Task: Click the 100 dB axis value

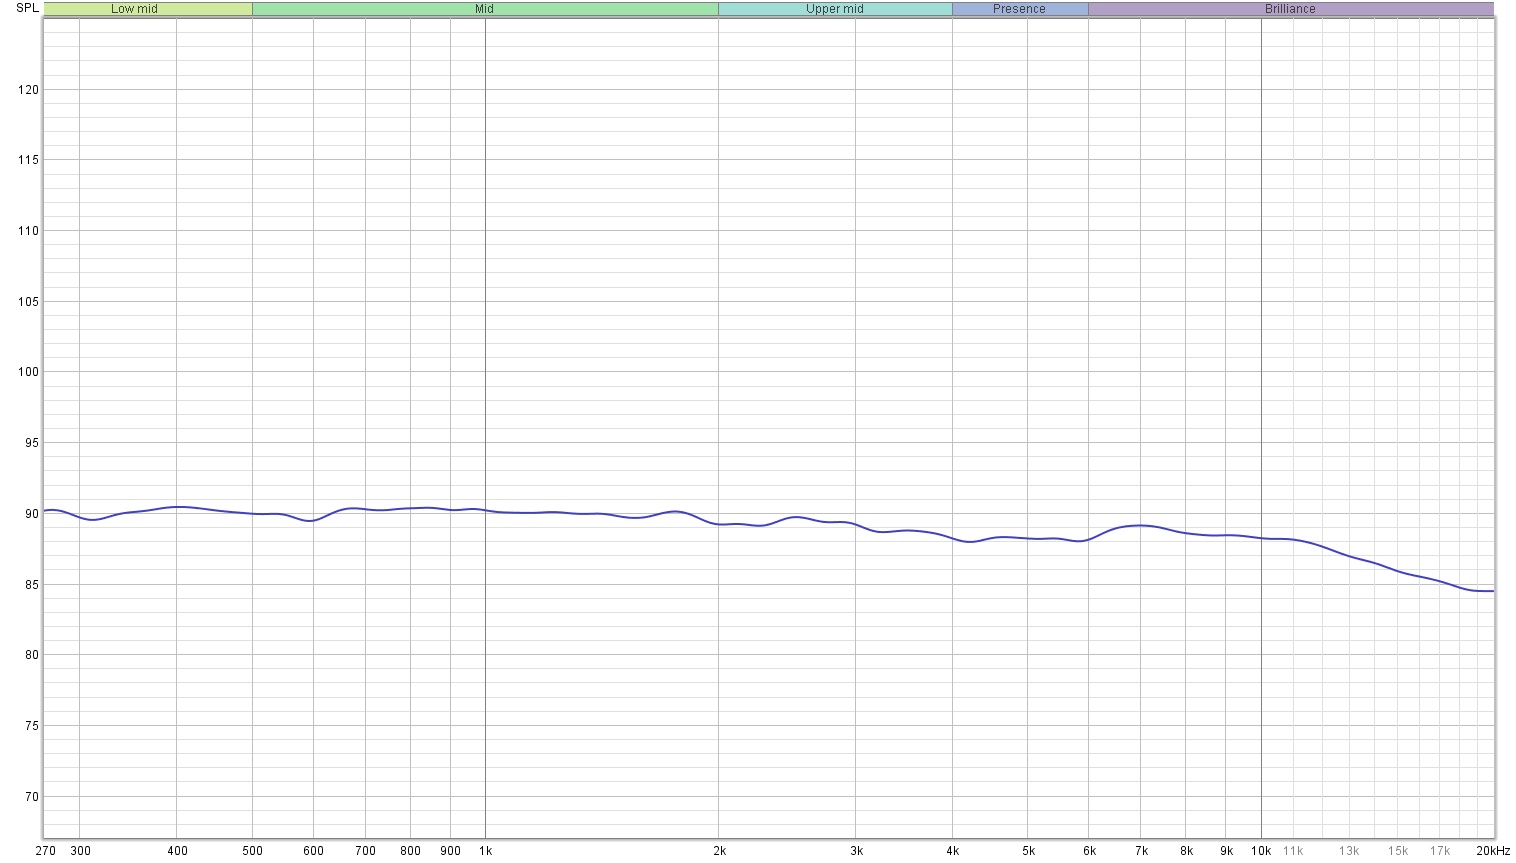Action: (28, 372)
